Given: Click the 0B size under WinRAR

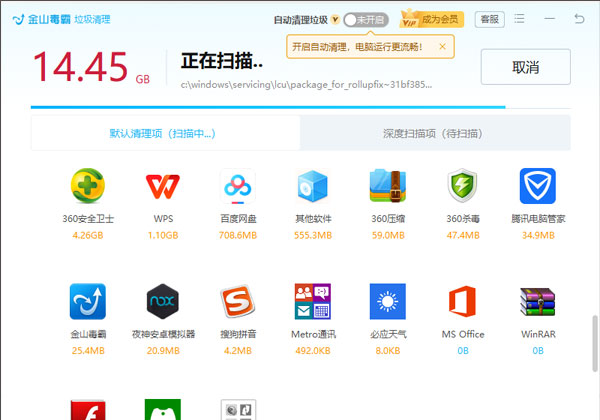Looking at the screenshot, I should [538, 351].
